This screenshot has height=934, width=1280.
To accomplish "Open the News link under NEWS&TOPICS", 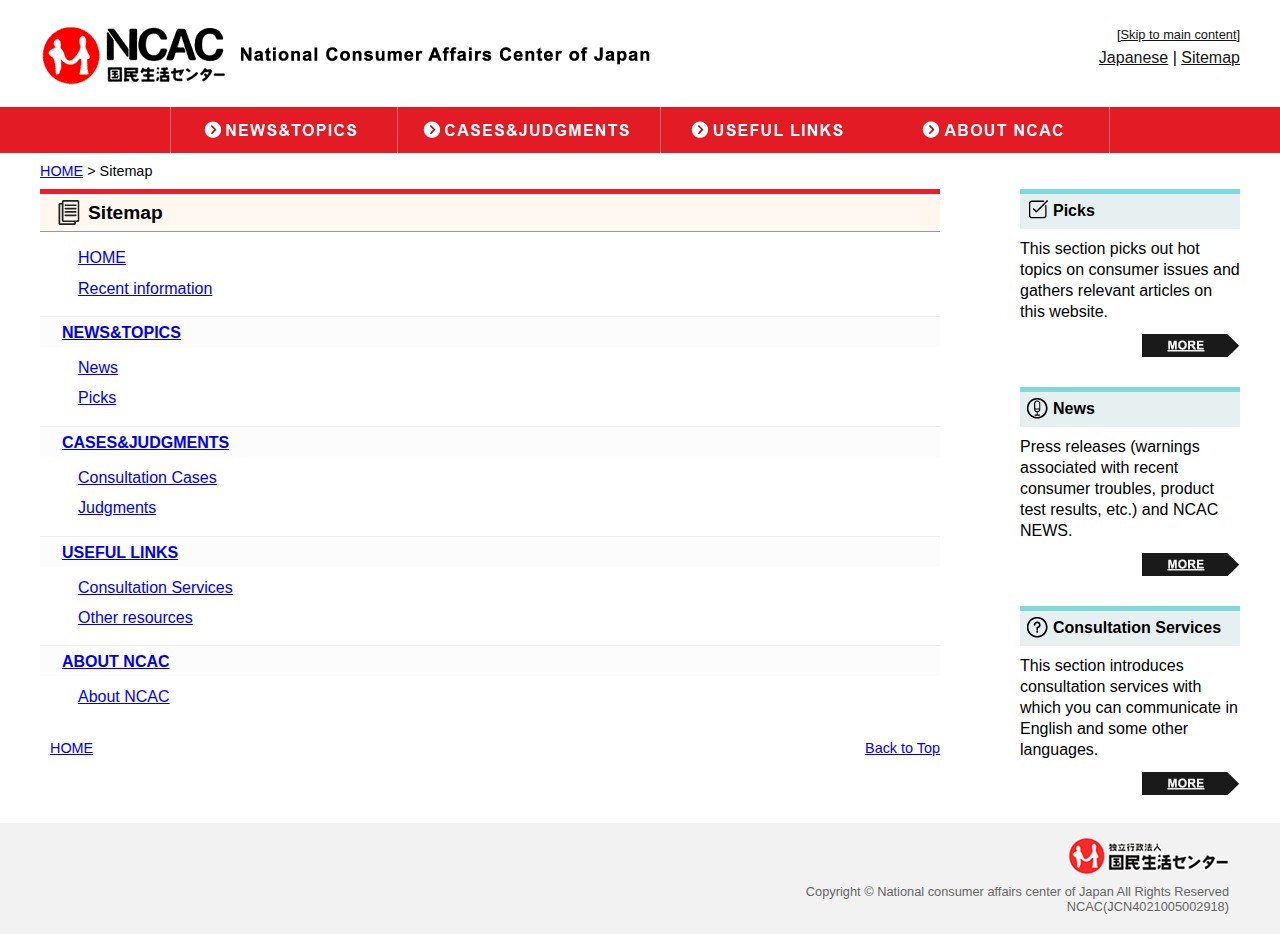I will pos(98,368).
